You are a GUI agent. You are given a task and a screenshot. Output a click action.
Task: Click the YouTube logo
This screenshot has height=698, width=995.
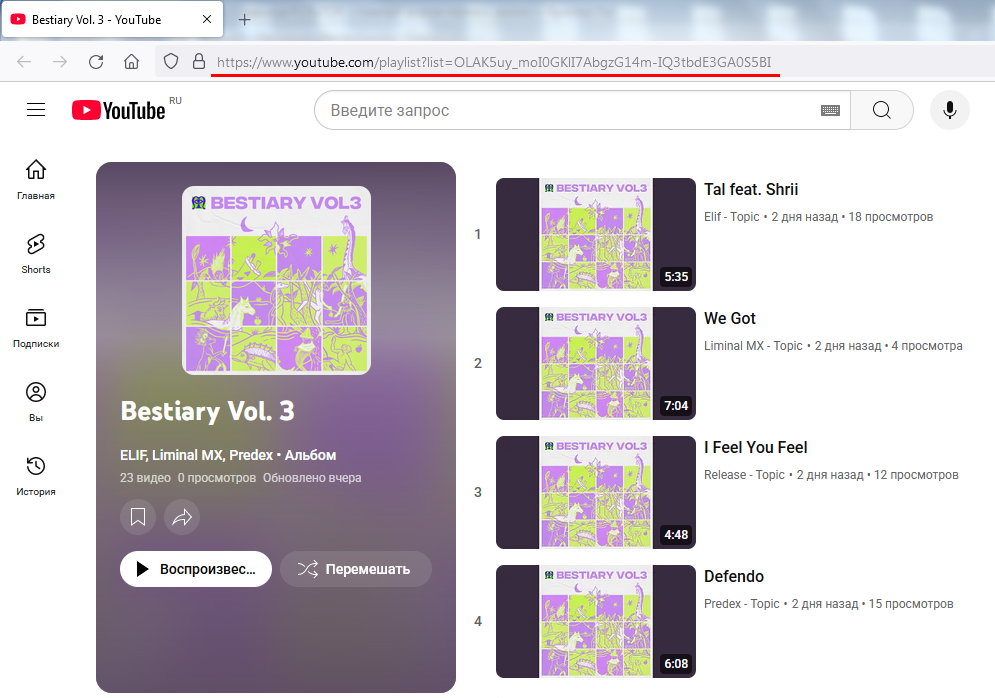pos(118,110)
